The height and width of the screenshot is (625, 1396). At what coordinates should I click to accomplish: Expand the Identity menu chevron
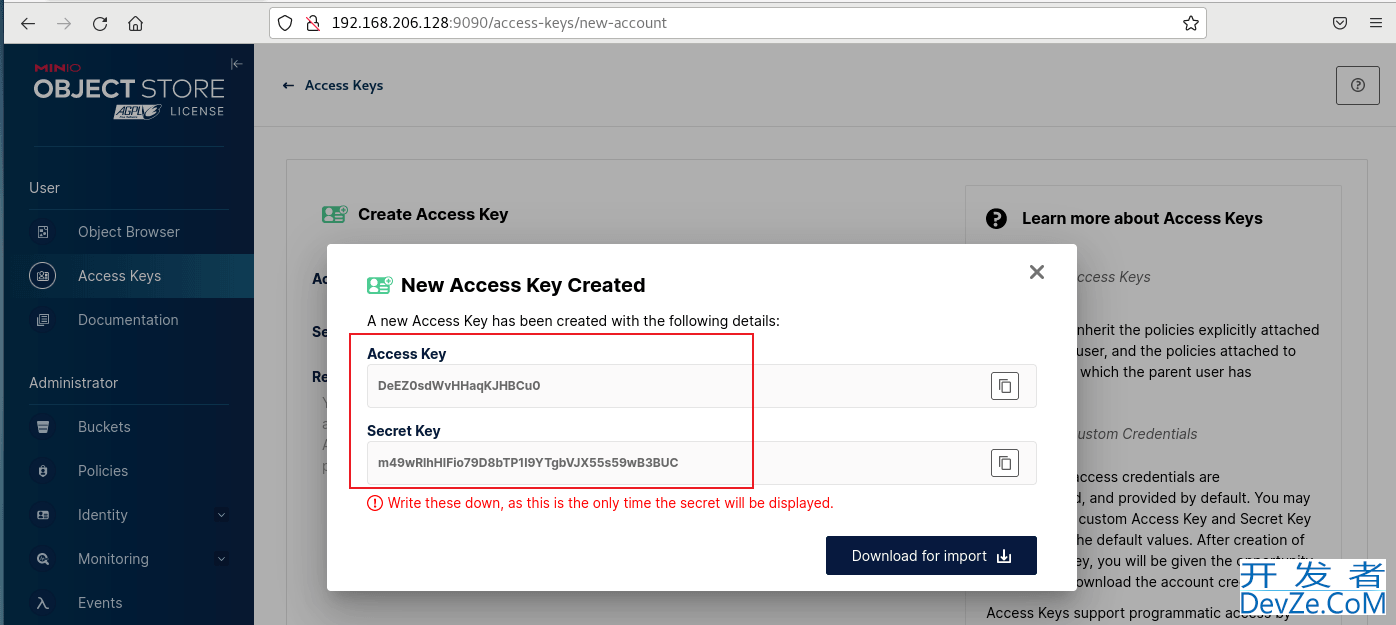221,515
